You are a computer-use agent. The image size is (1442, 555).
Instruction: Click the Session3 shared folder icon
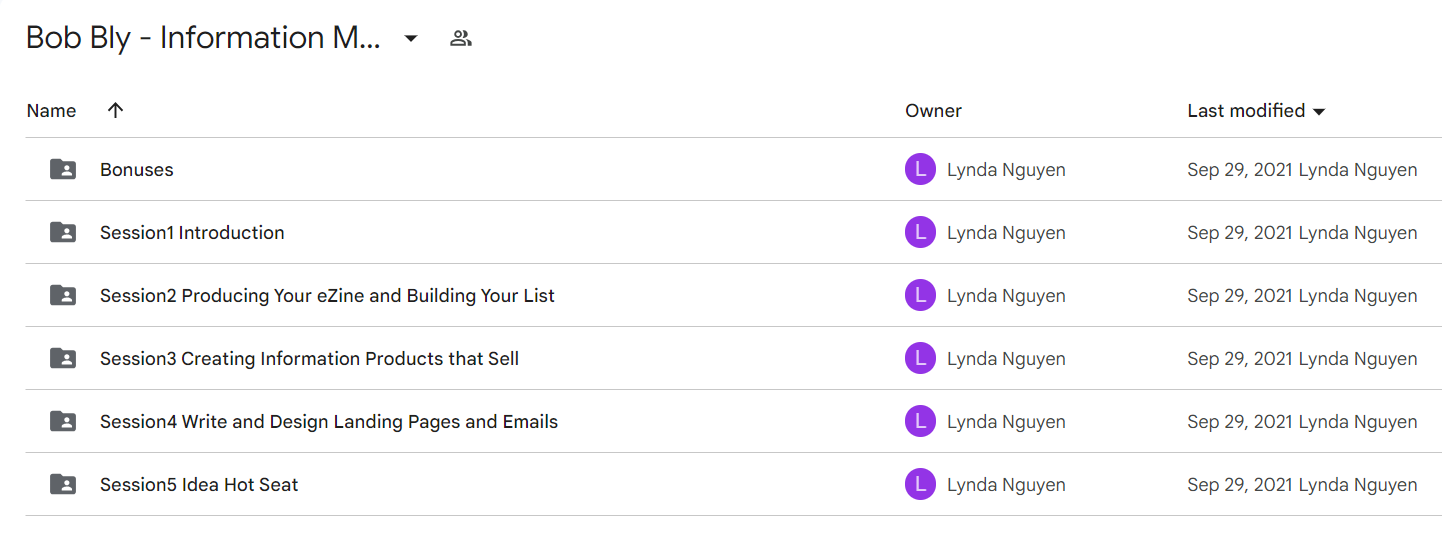(x=63, y=358)
